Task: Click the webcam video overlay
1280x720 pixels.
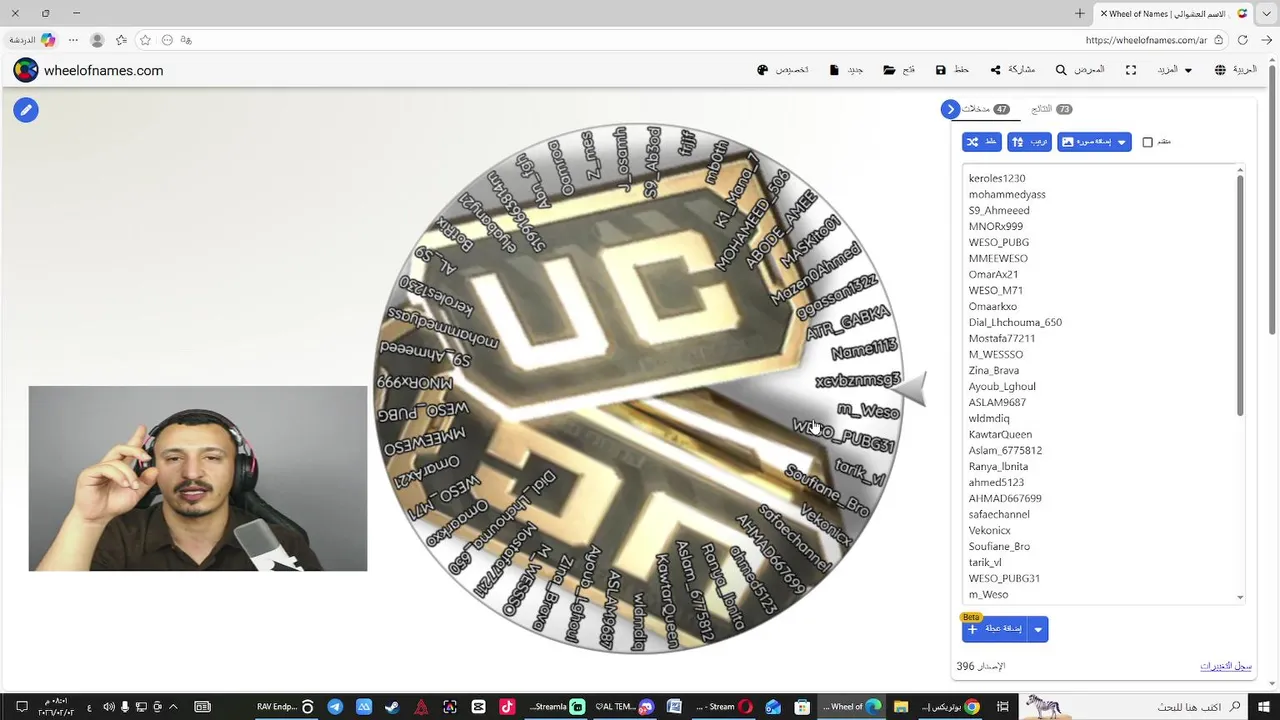Action: click(x=198, y=479)
